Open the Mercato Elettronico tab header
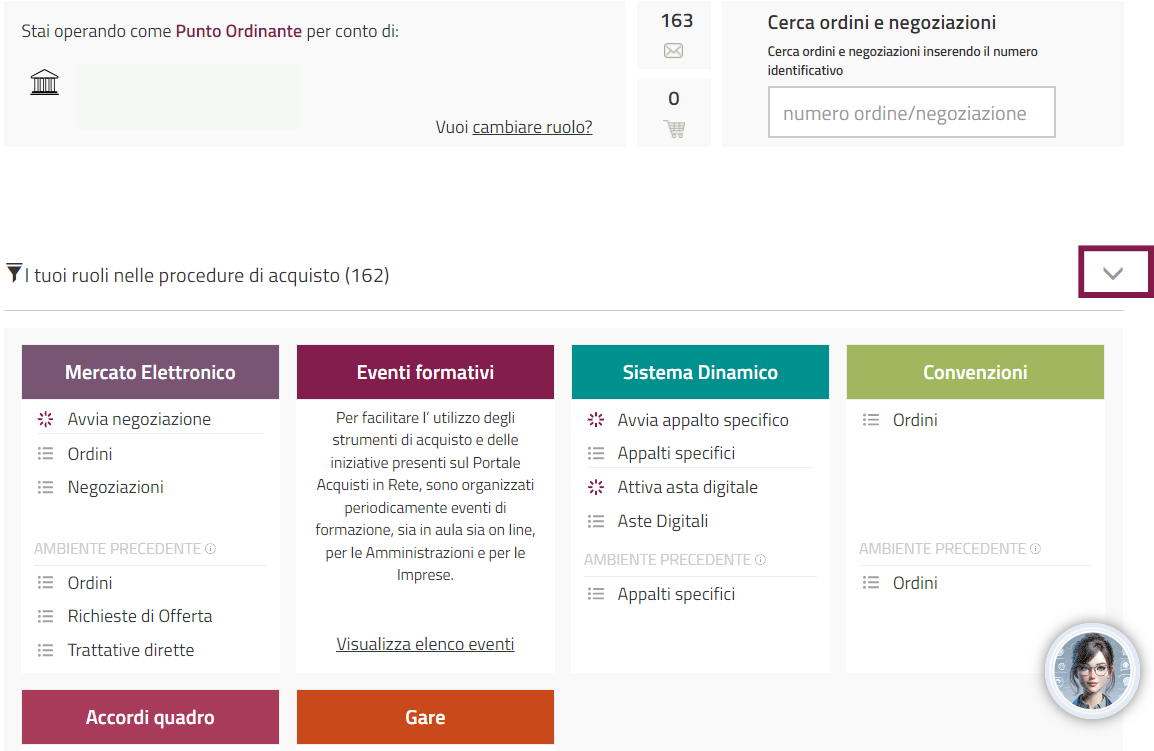 click(150, 372)
